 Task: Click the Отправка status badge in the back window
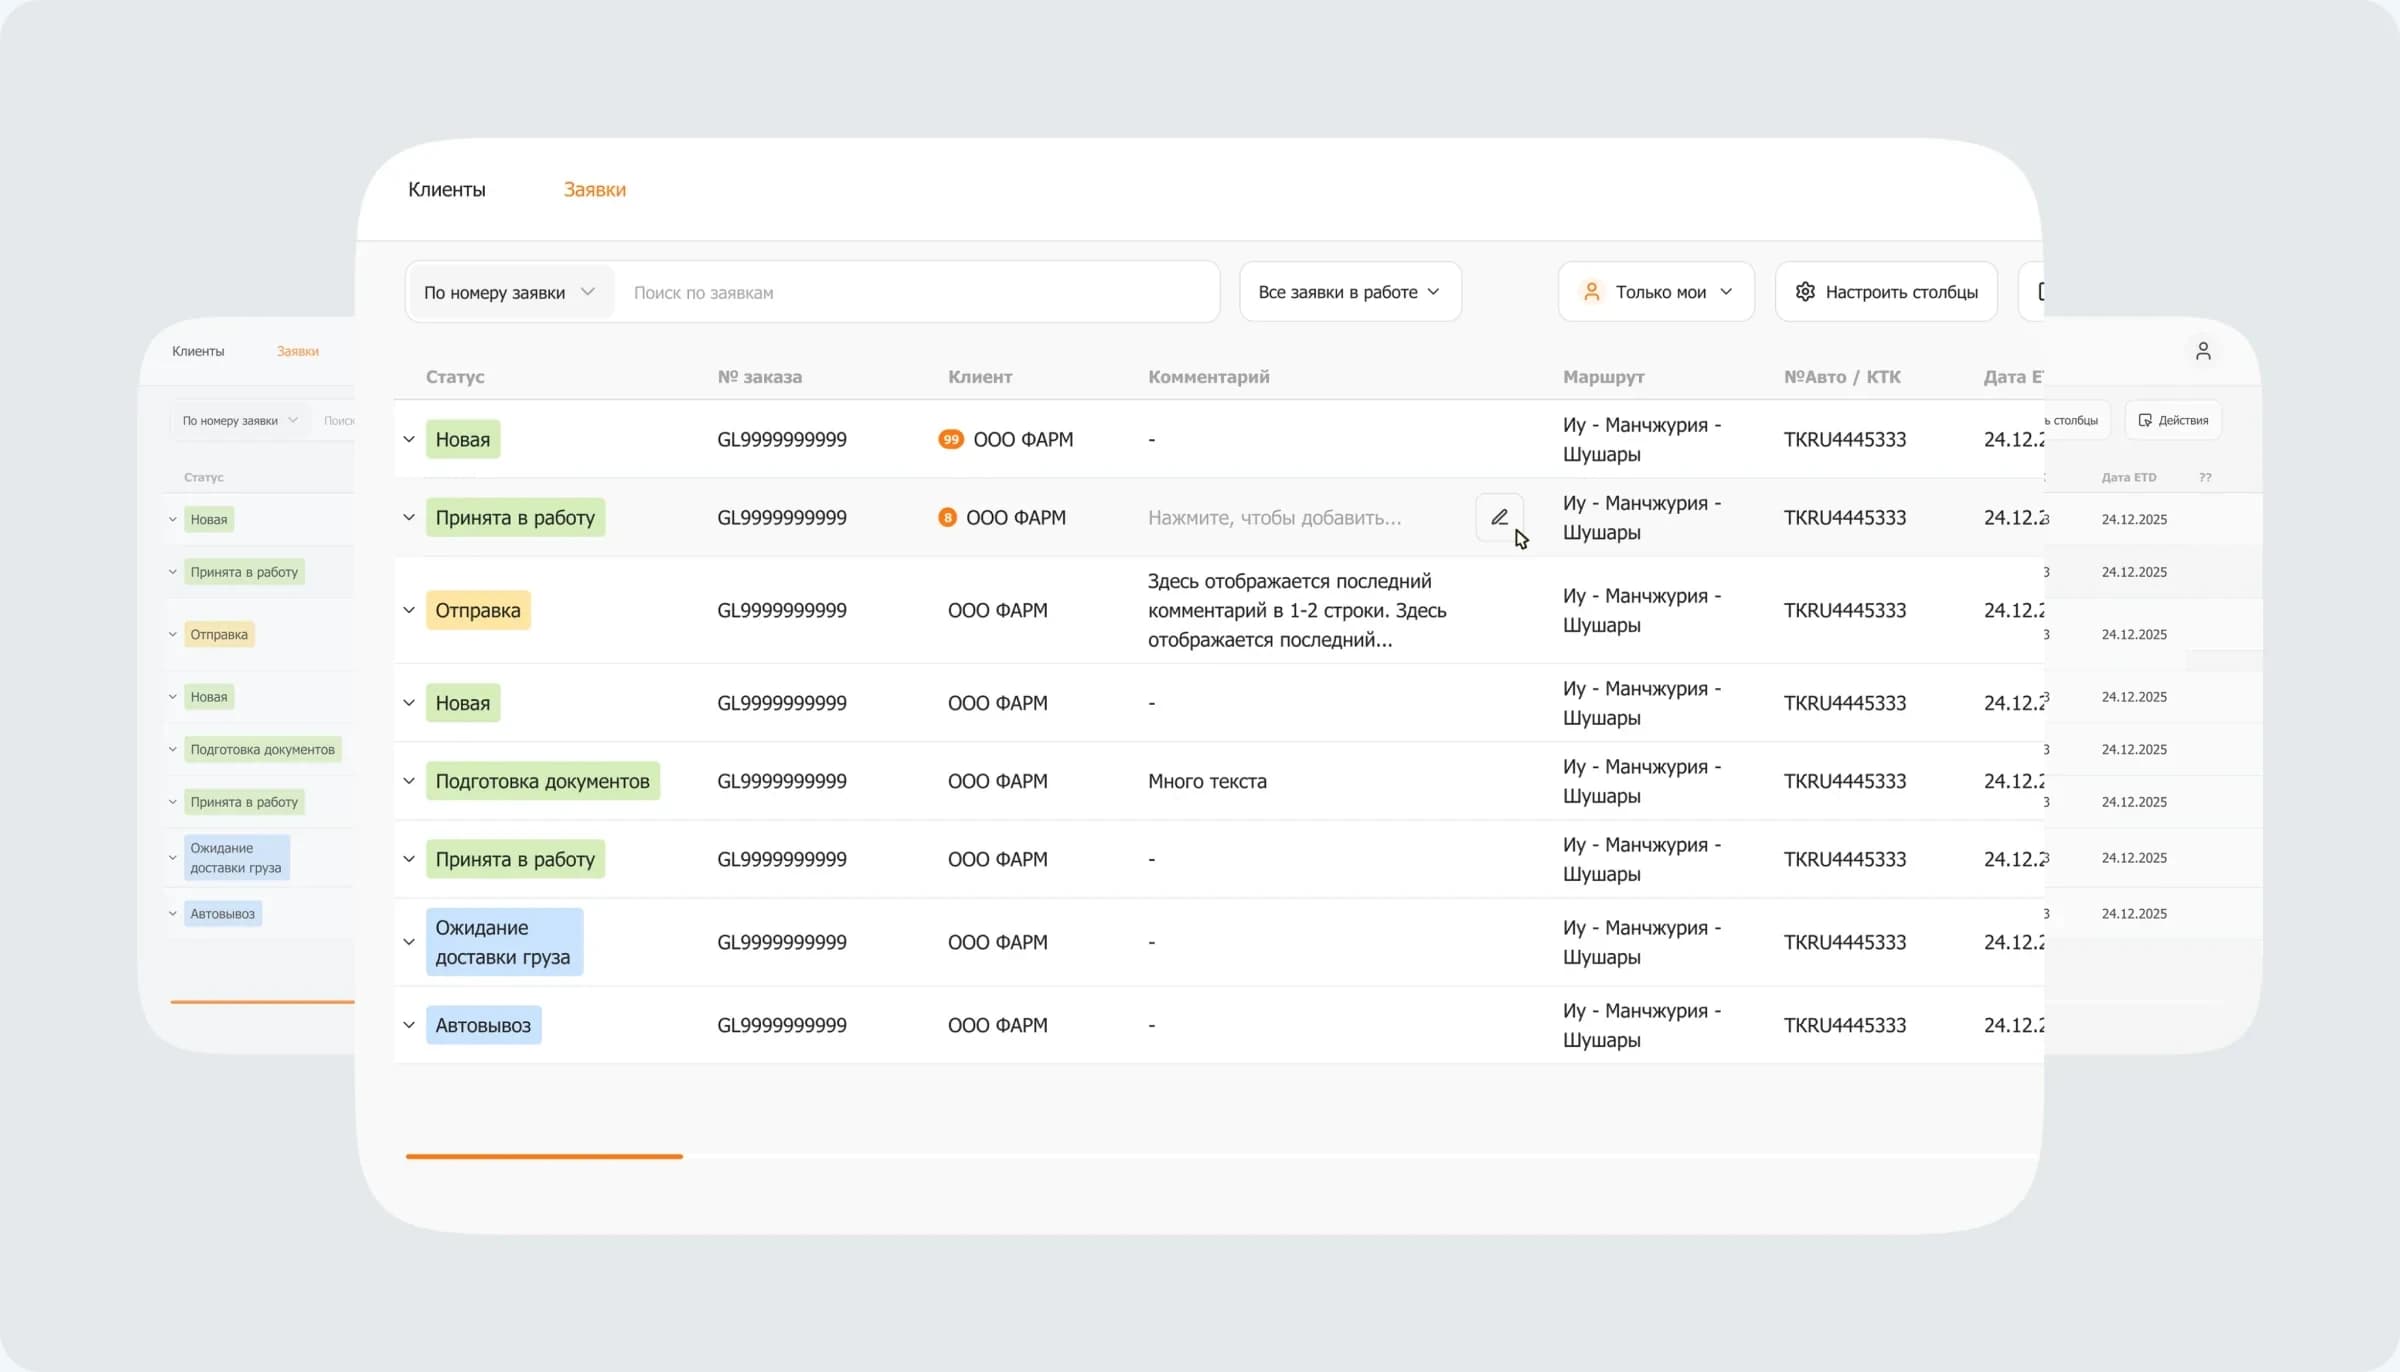click(219, 634)
